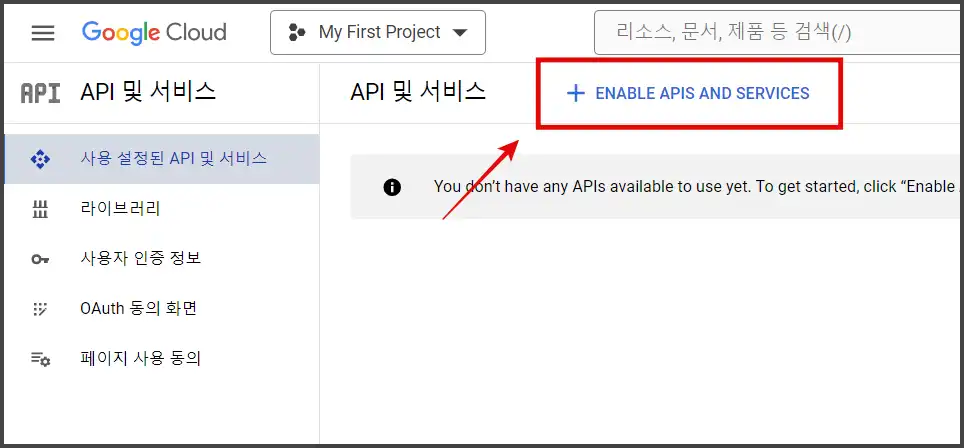Select 사용 설정된 API 및 서비스 menu item
The height and width of the screenshot is (448, 964).
coord(162,159)
